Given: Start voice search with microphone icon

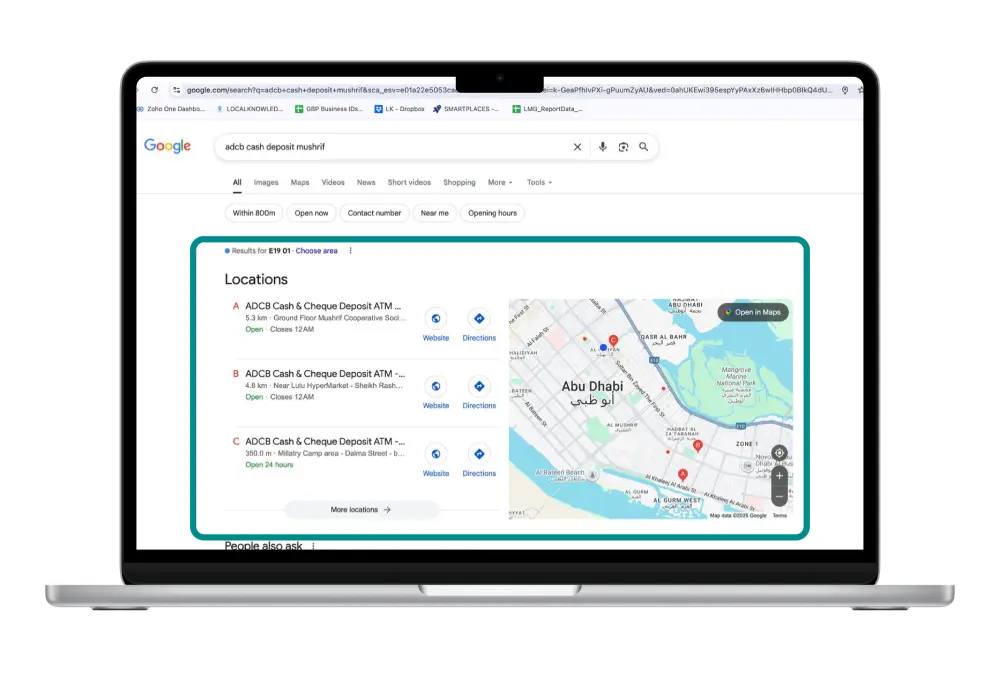Looking at the screenshot, I should coord(602,147).
